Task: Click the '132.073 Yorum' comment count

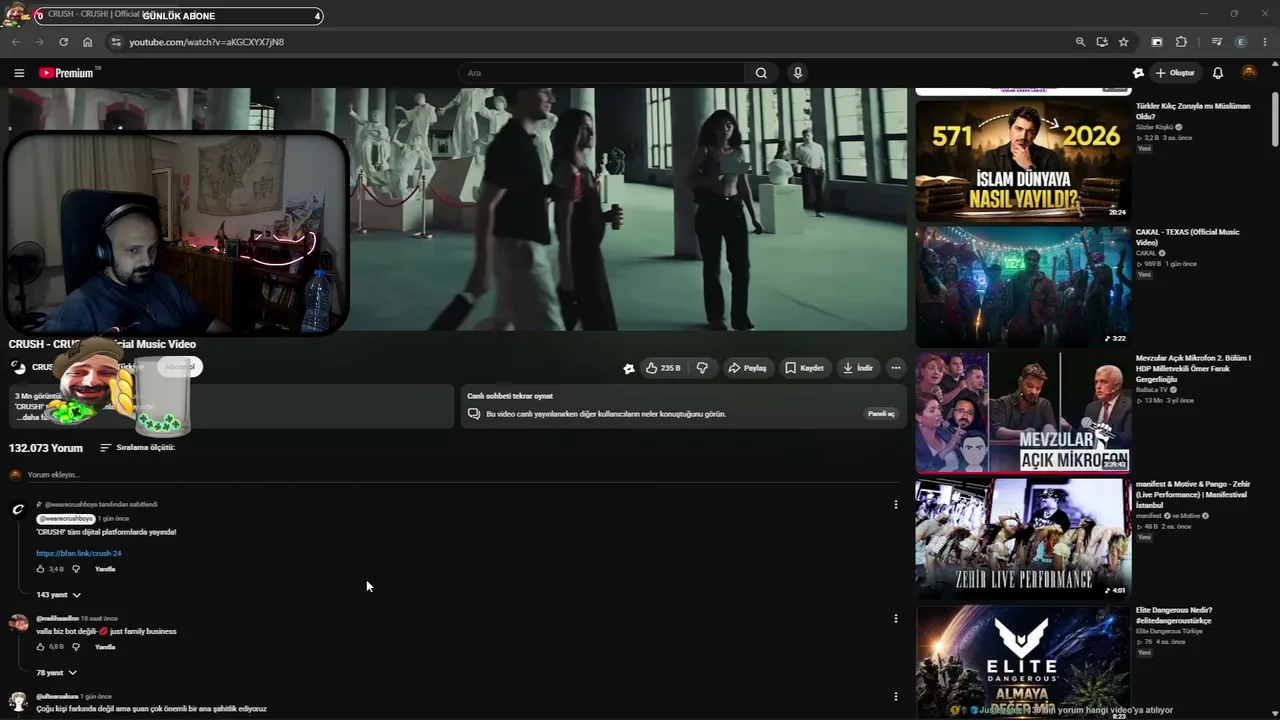Action: (46, 448)
